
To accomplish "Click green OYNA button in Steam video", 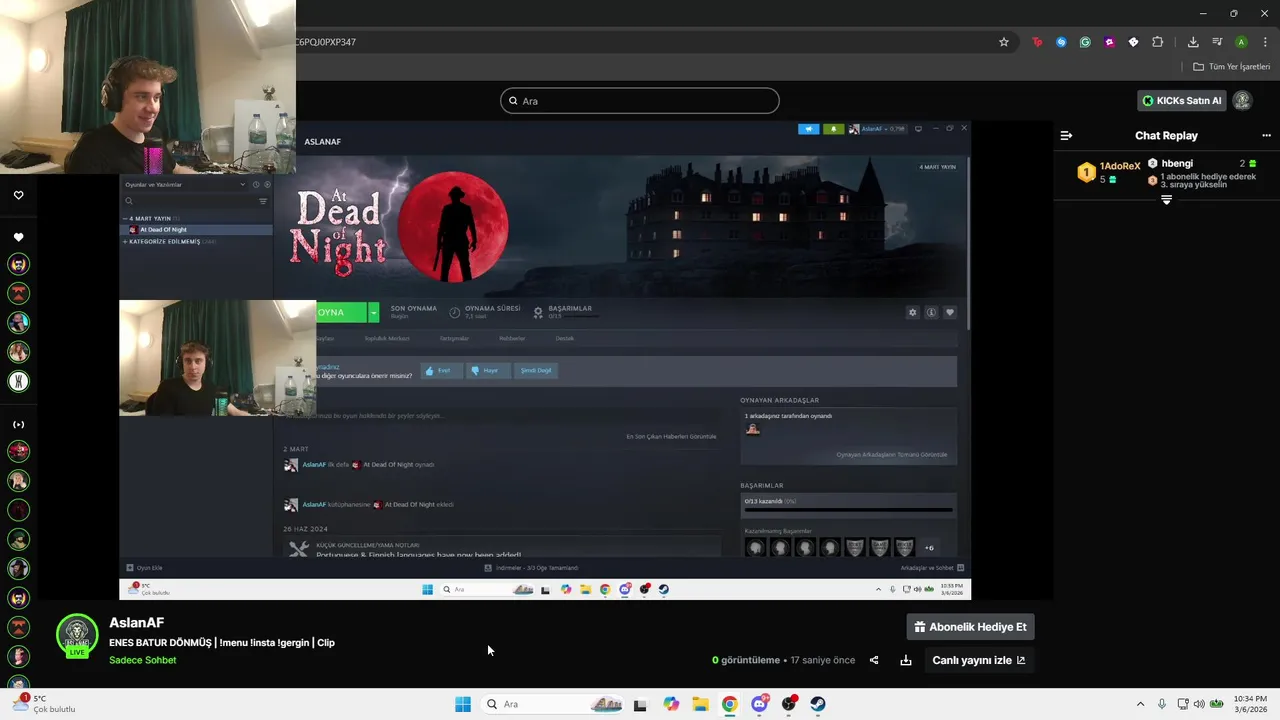I will [x=342, y=312].
